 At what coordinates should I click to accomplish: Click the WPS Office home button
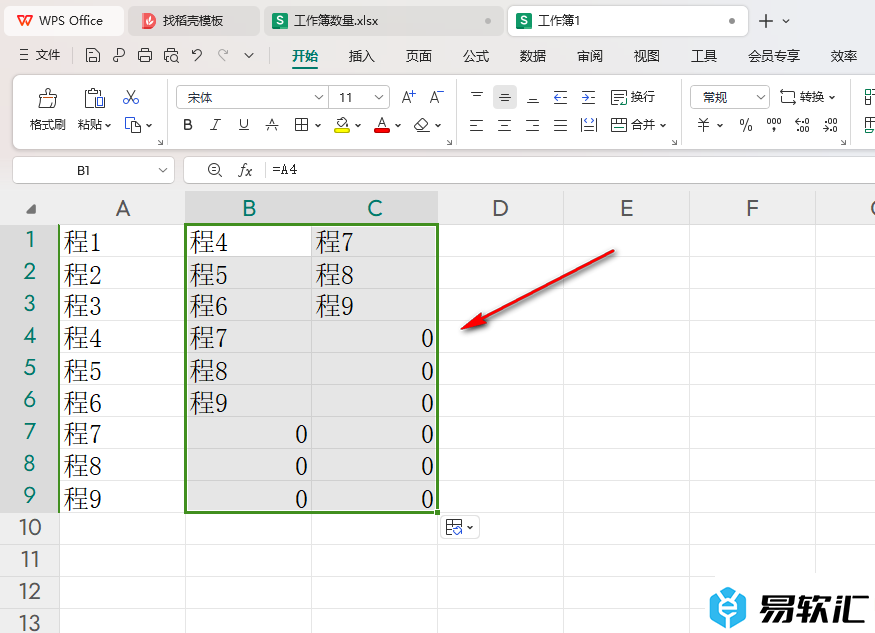64,21
